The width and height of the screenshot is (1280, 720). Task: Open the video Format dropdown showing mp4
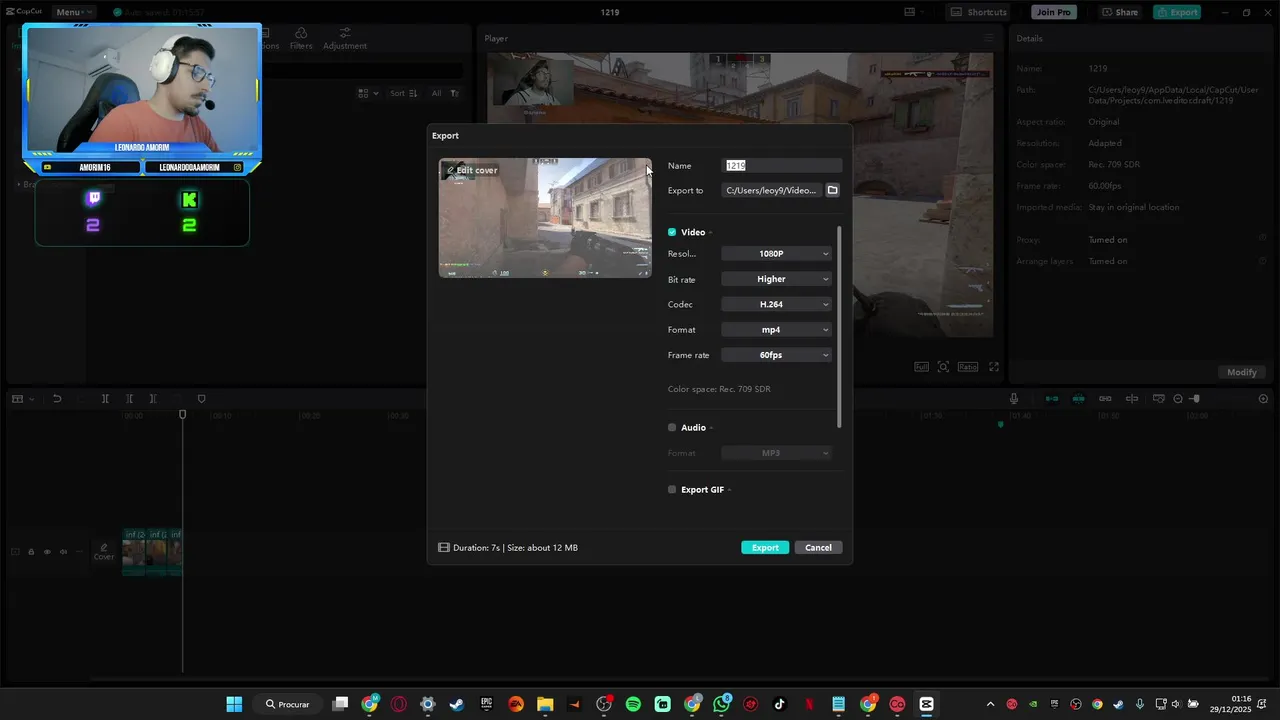[x=776, y=330]
